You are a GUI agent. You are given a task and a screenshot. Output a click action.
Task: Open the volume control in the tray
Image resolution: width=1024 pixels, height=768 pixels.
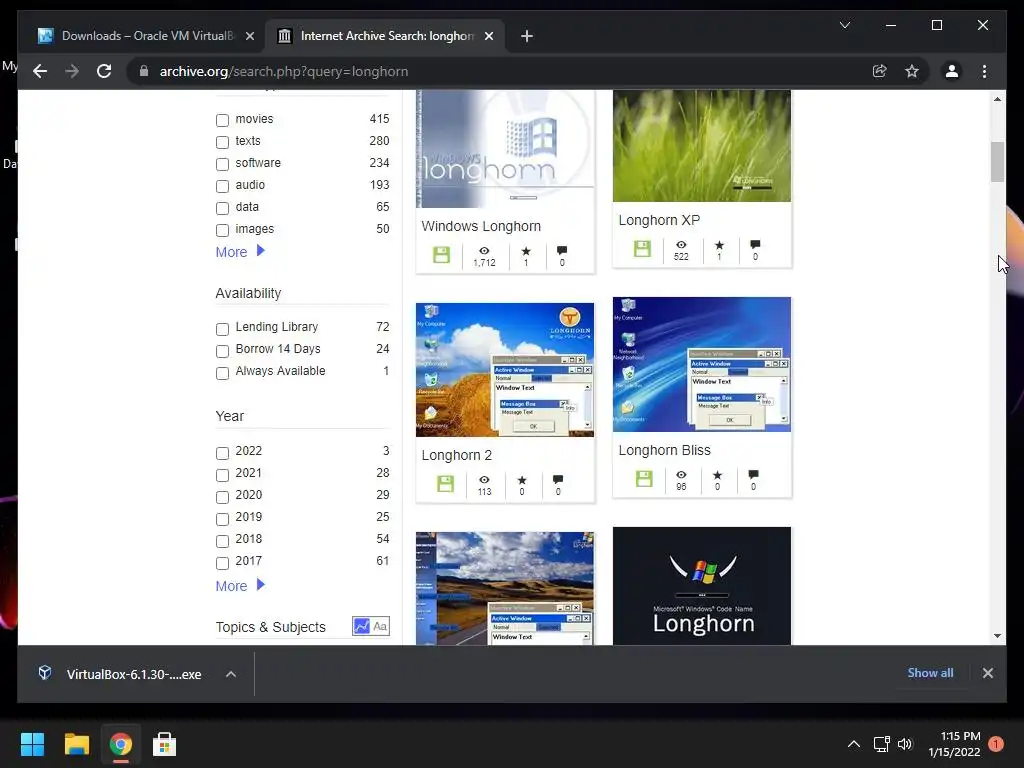point(904,744)
